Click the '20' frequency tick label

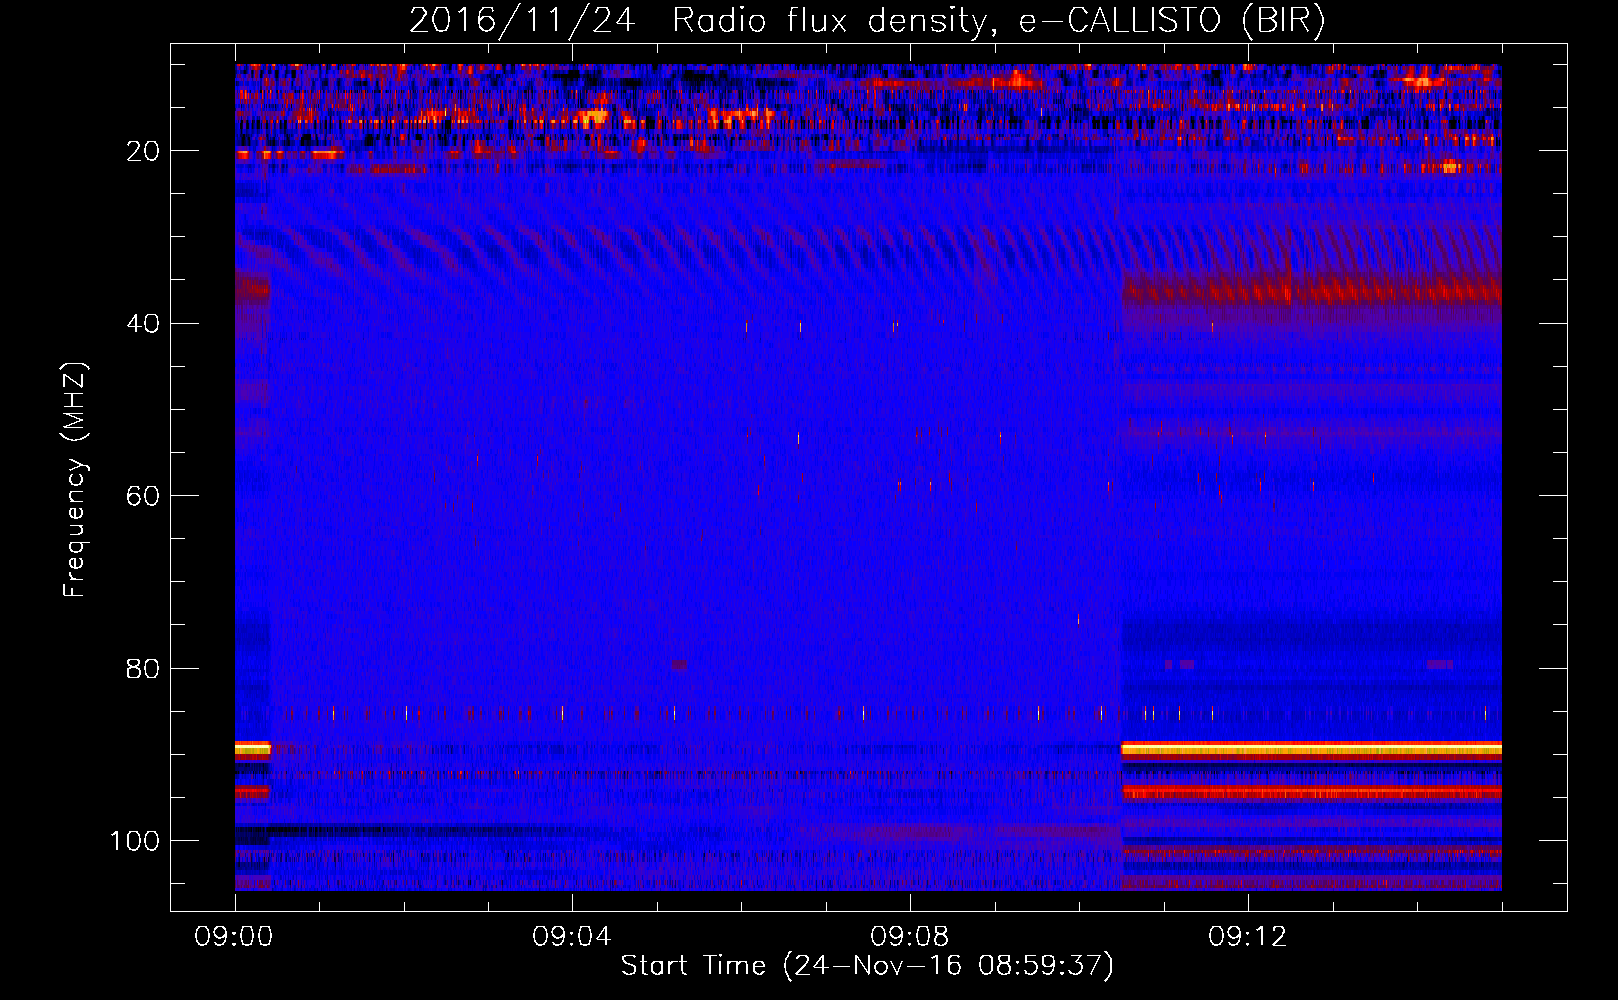[144, 151]
